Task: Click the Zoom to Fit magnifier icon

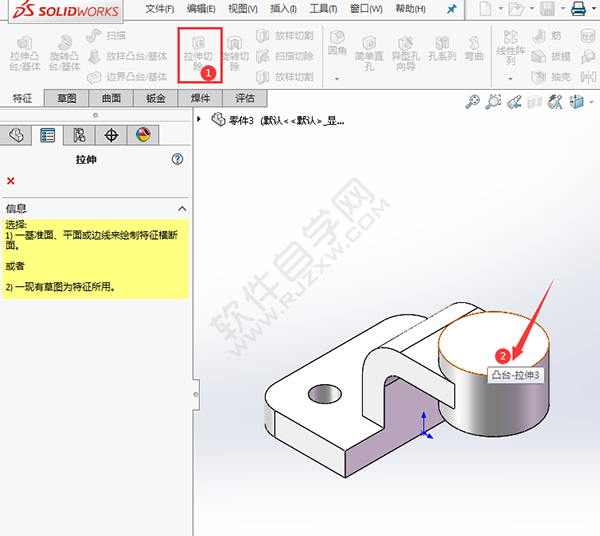Action: pyautogui.click(x=473, y=102)
